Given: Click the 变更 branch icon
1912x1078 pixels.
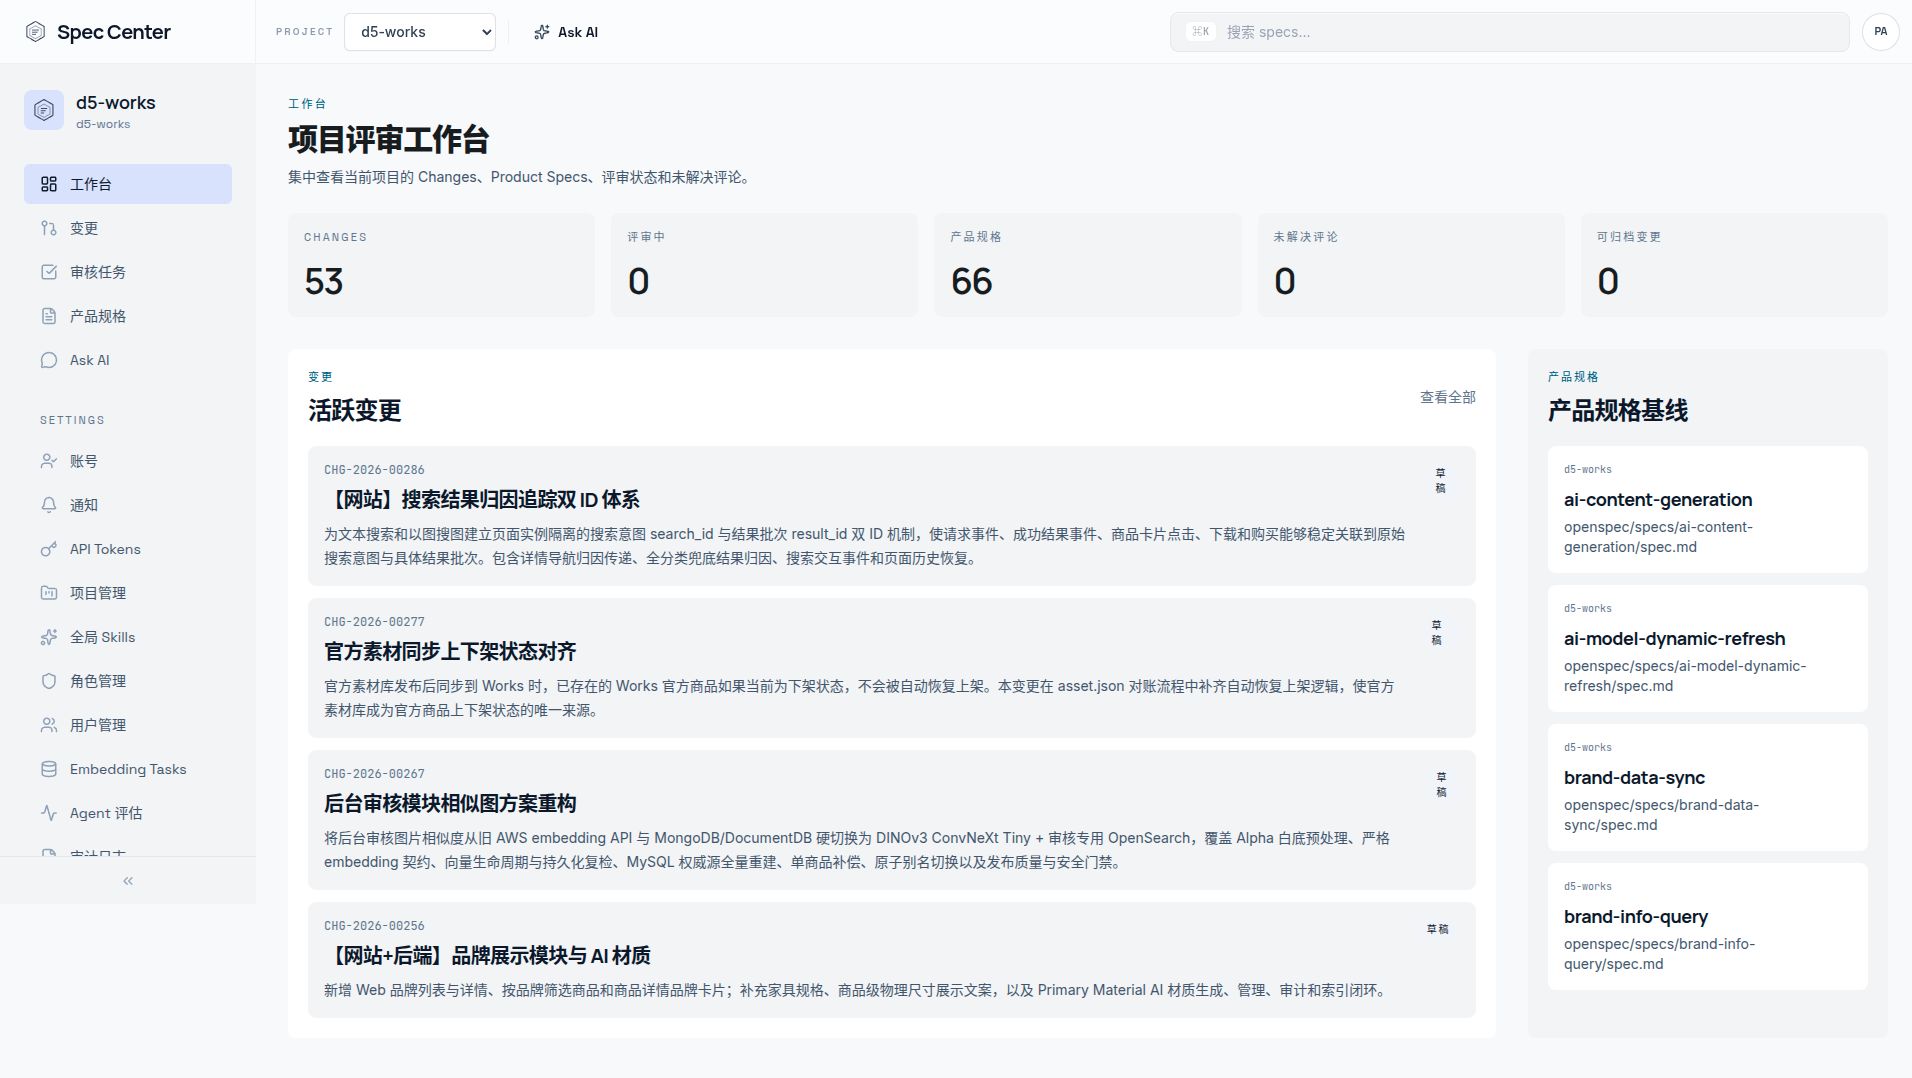Looking at the screenshot, I should [49, 228].
